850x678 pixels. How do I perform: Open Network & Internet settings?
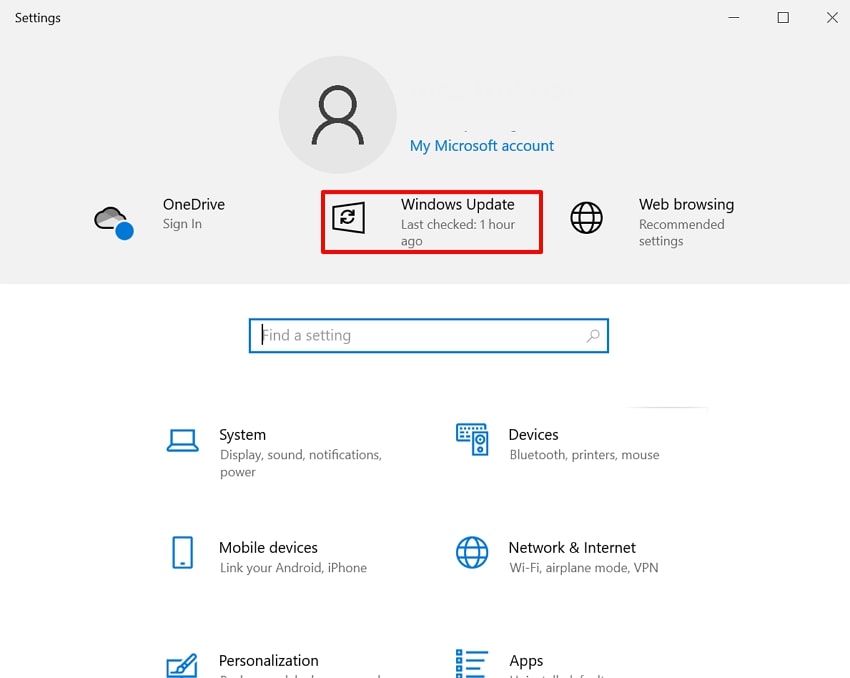(571, 547)
